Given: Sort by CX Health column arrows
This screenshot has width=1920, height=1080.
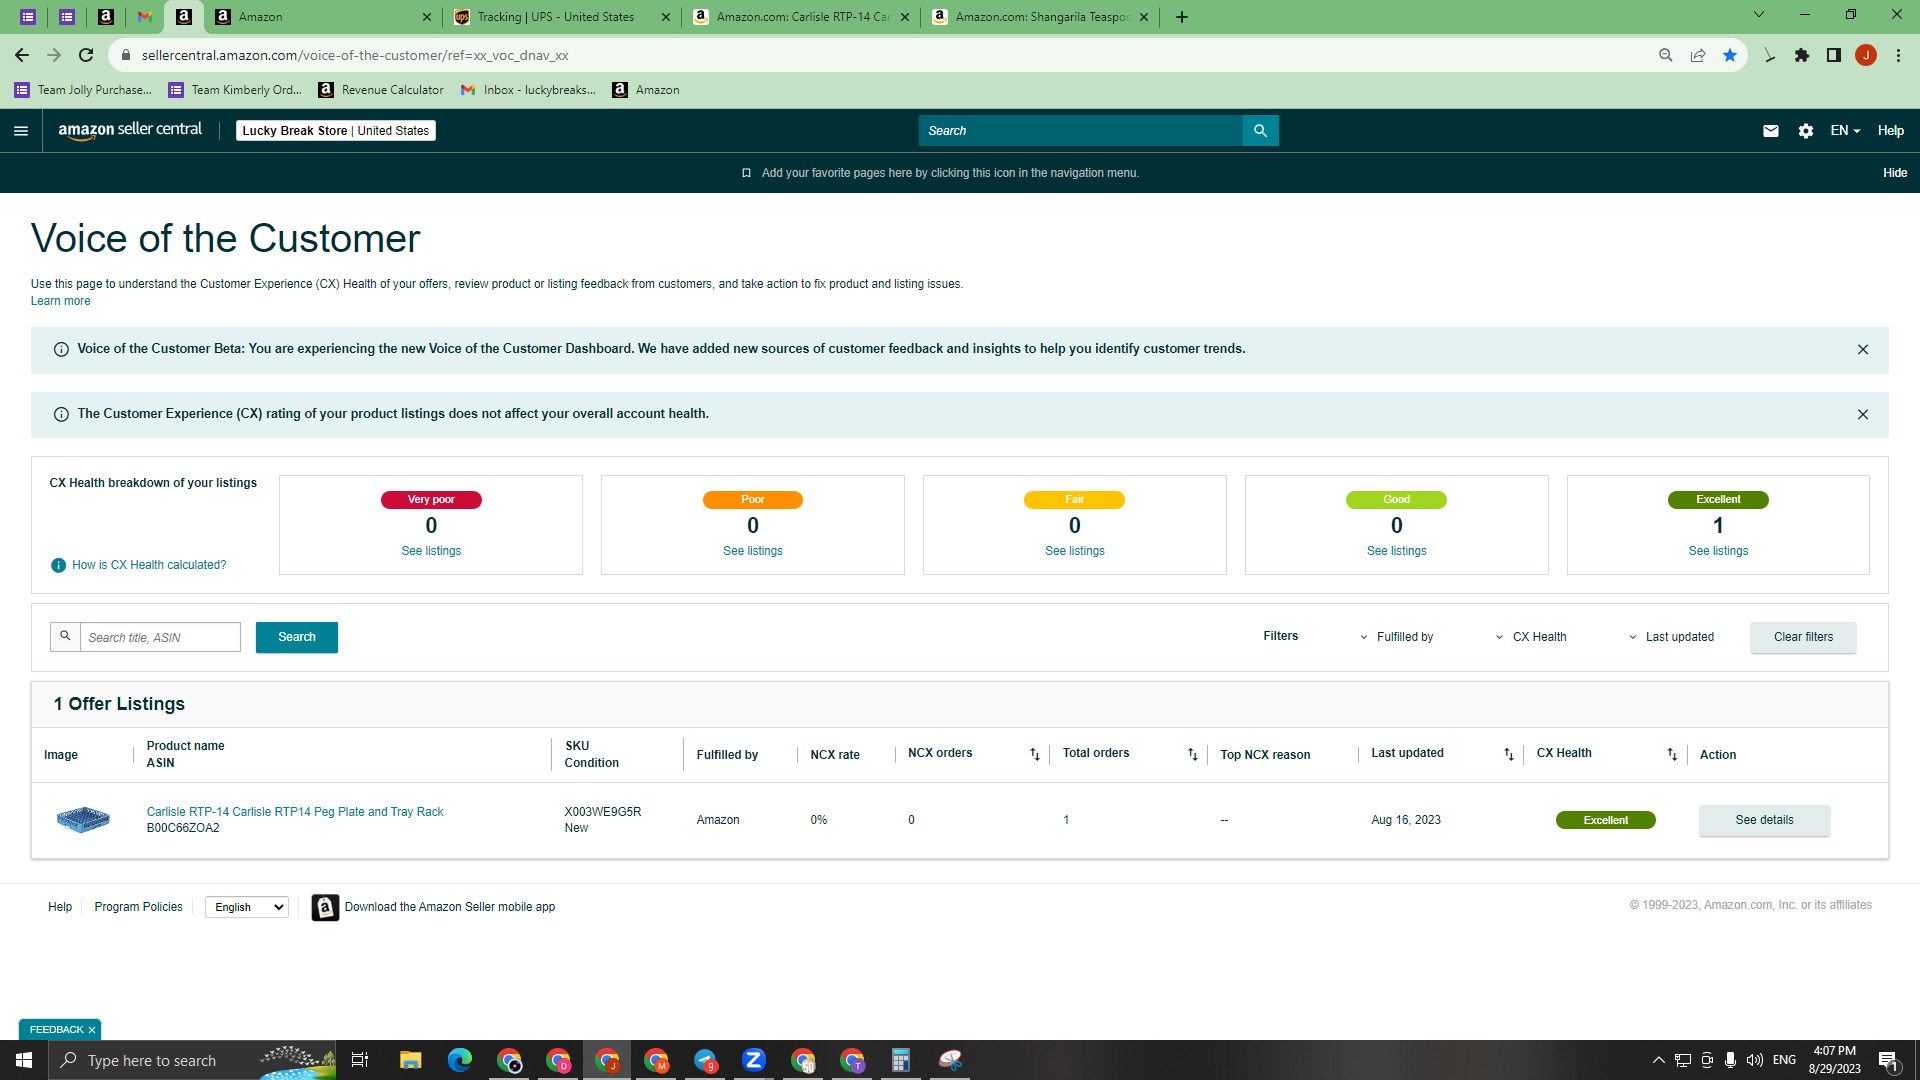Looking at the screenshot, I should point(1672,755).
